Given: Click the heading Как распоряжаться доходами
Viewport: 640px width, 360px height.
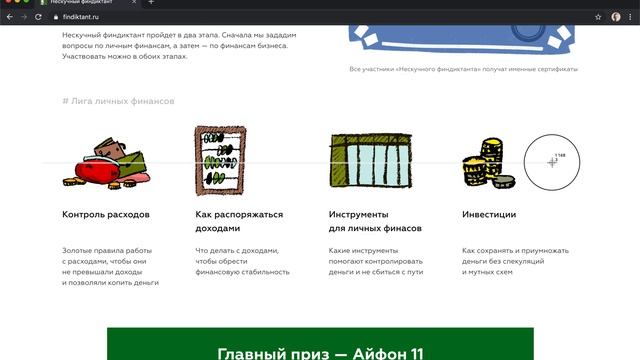Looking at the screenshot, I should click(x=239, y=221).
